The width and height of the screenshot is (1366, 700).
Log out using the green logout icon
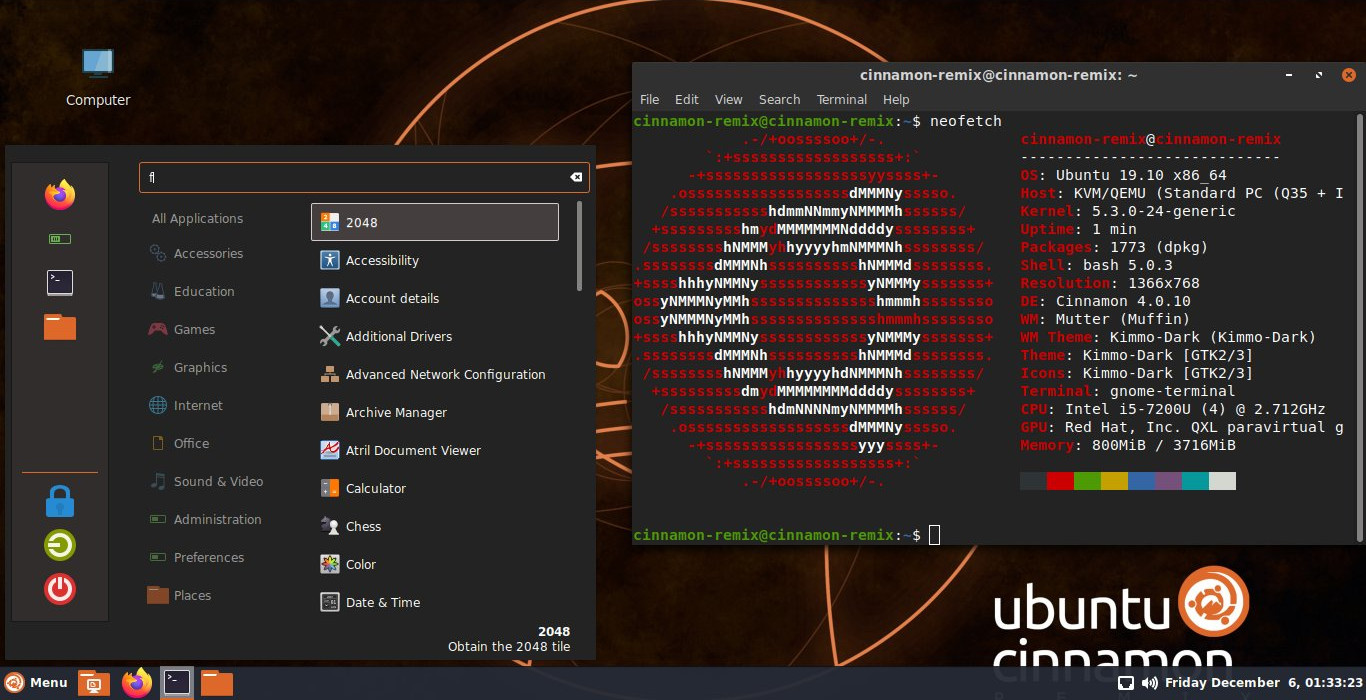coord(60,545)
